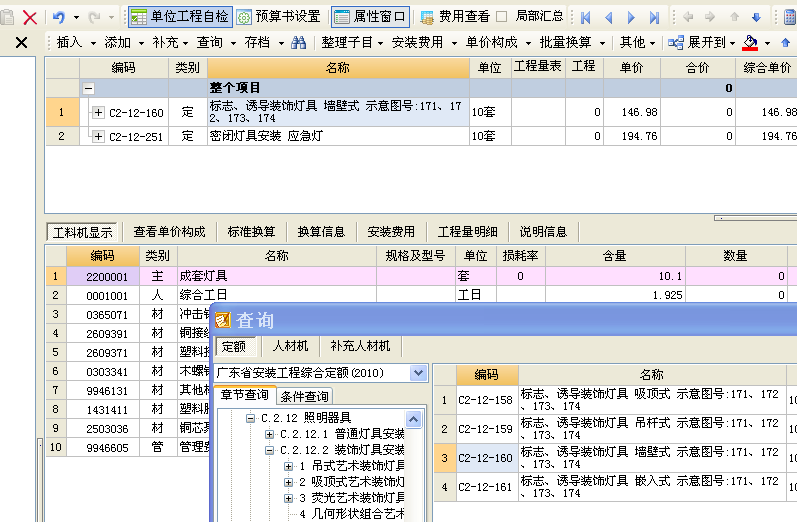The image size is (797, 522).
Task: Collapse C.2.12.2 装饰灯具安装 node
Action: point(269,450)
